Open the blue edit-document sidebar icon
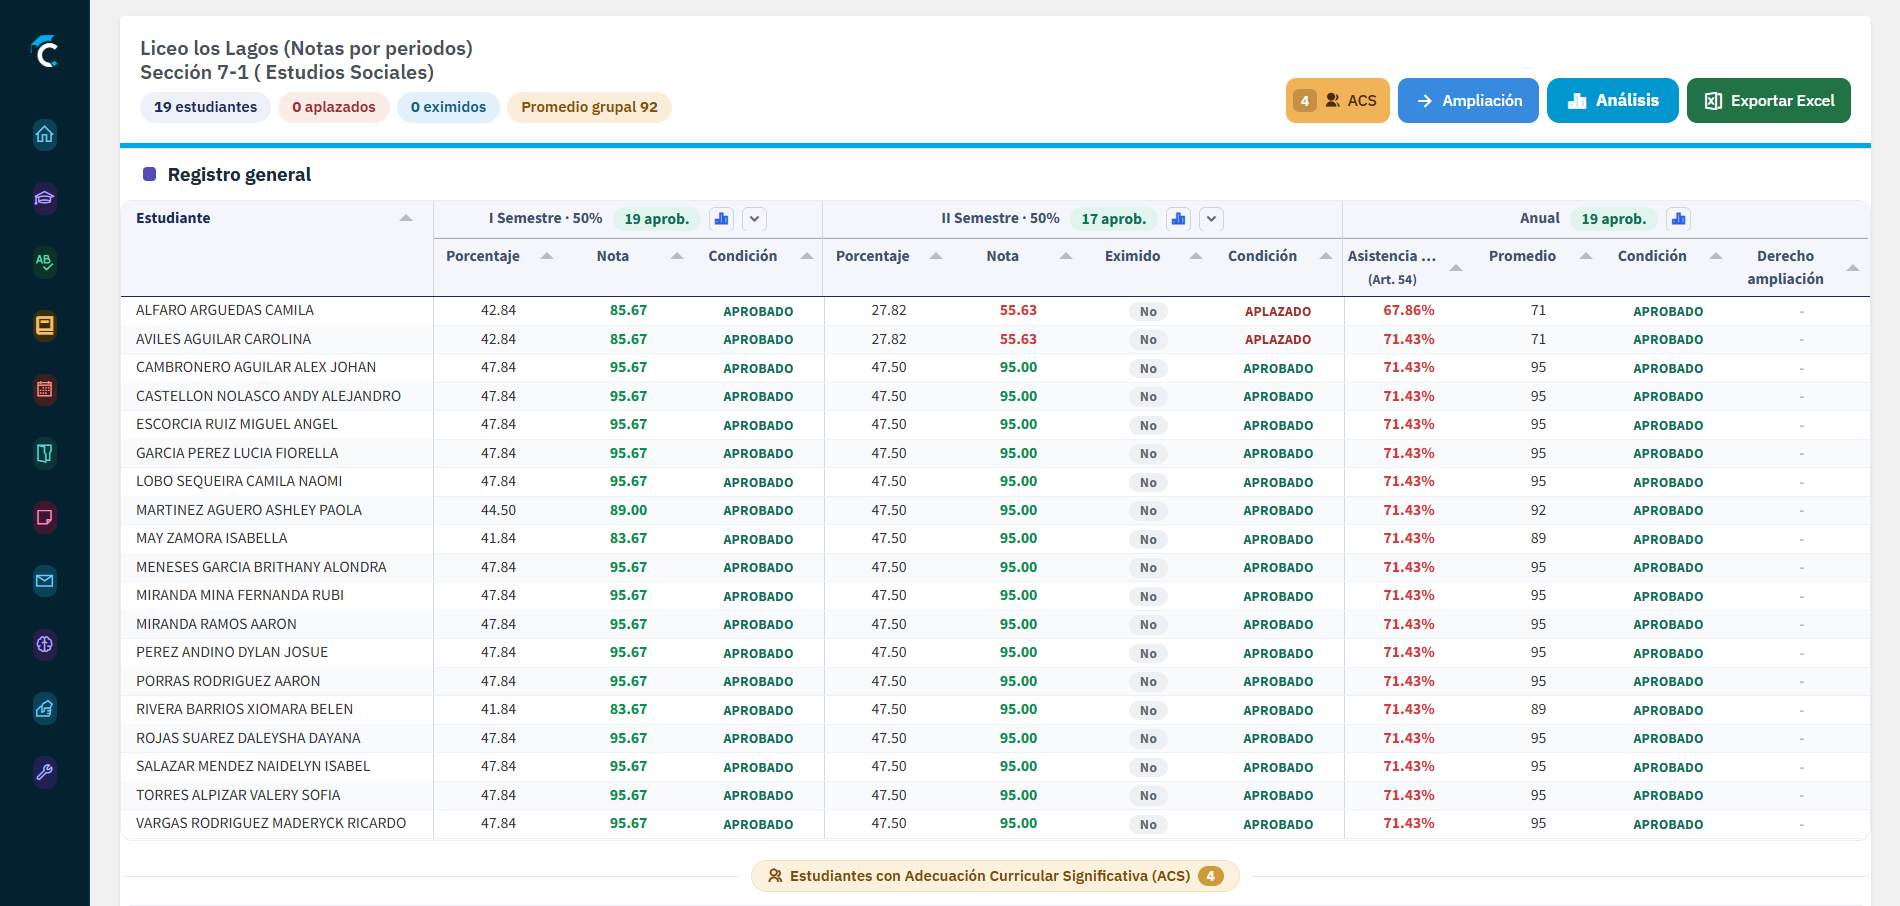1900x906 pixels. click(44, 708)
